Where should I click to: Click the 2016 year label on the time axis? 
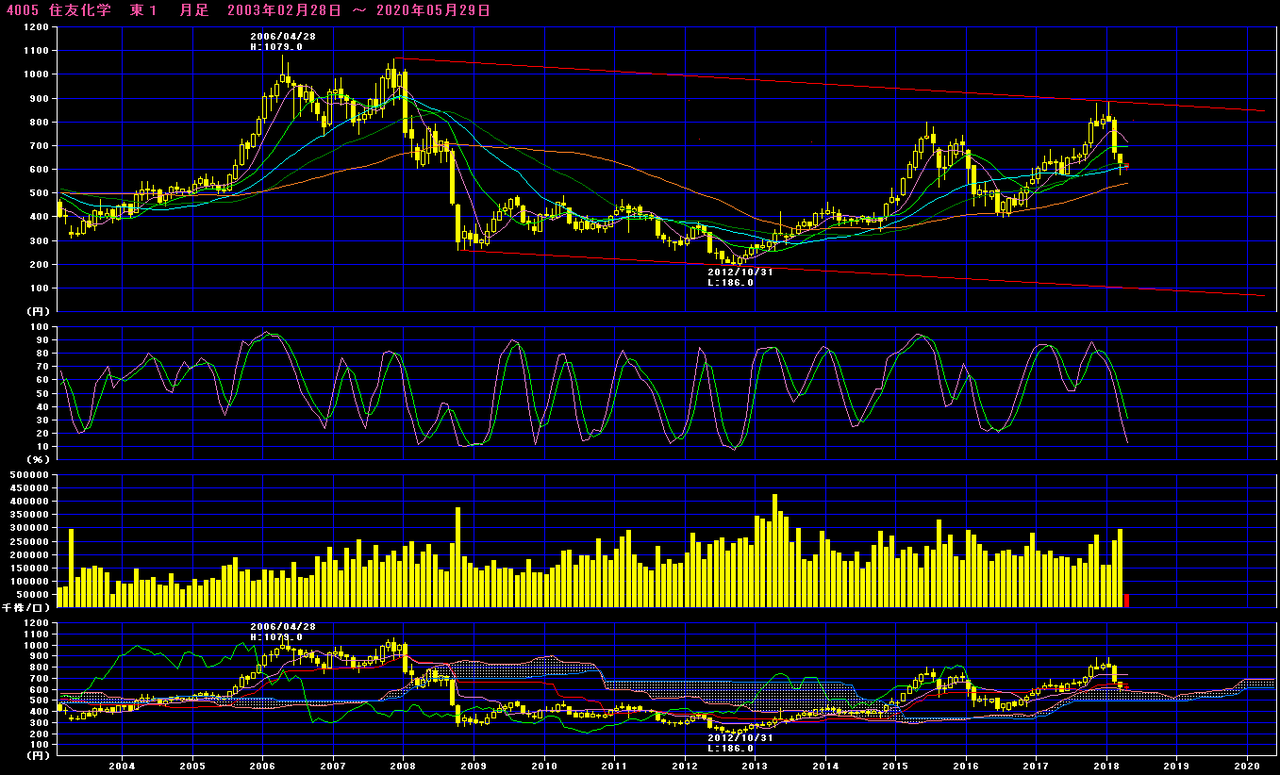pyautogui.click(x=966, y=765)
